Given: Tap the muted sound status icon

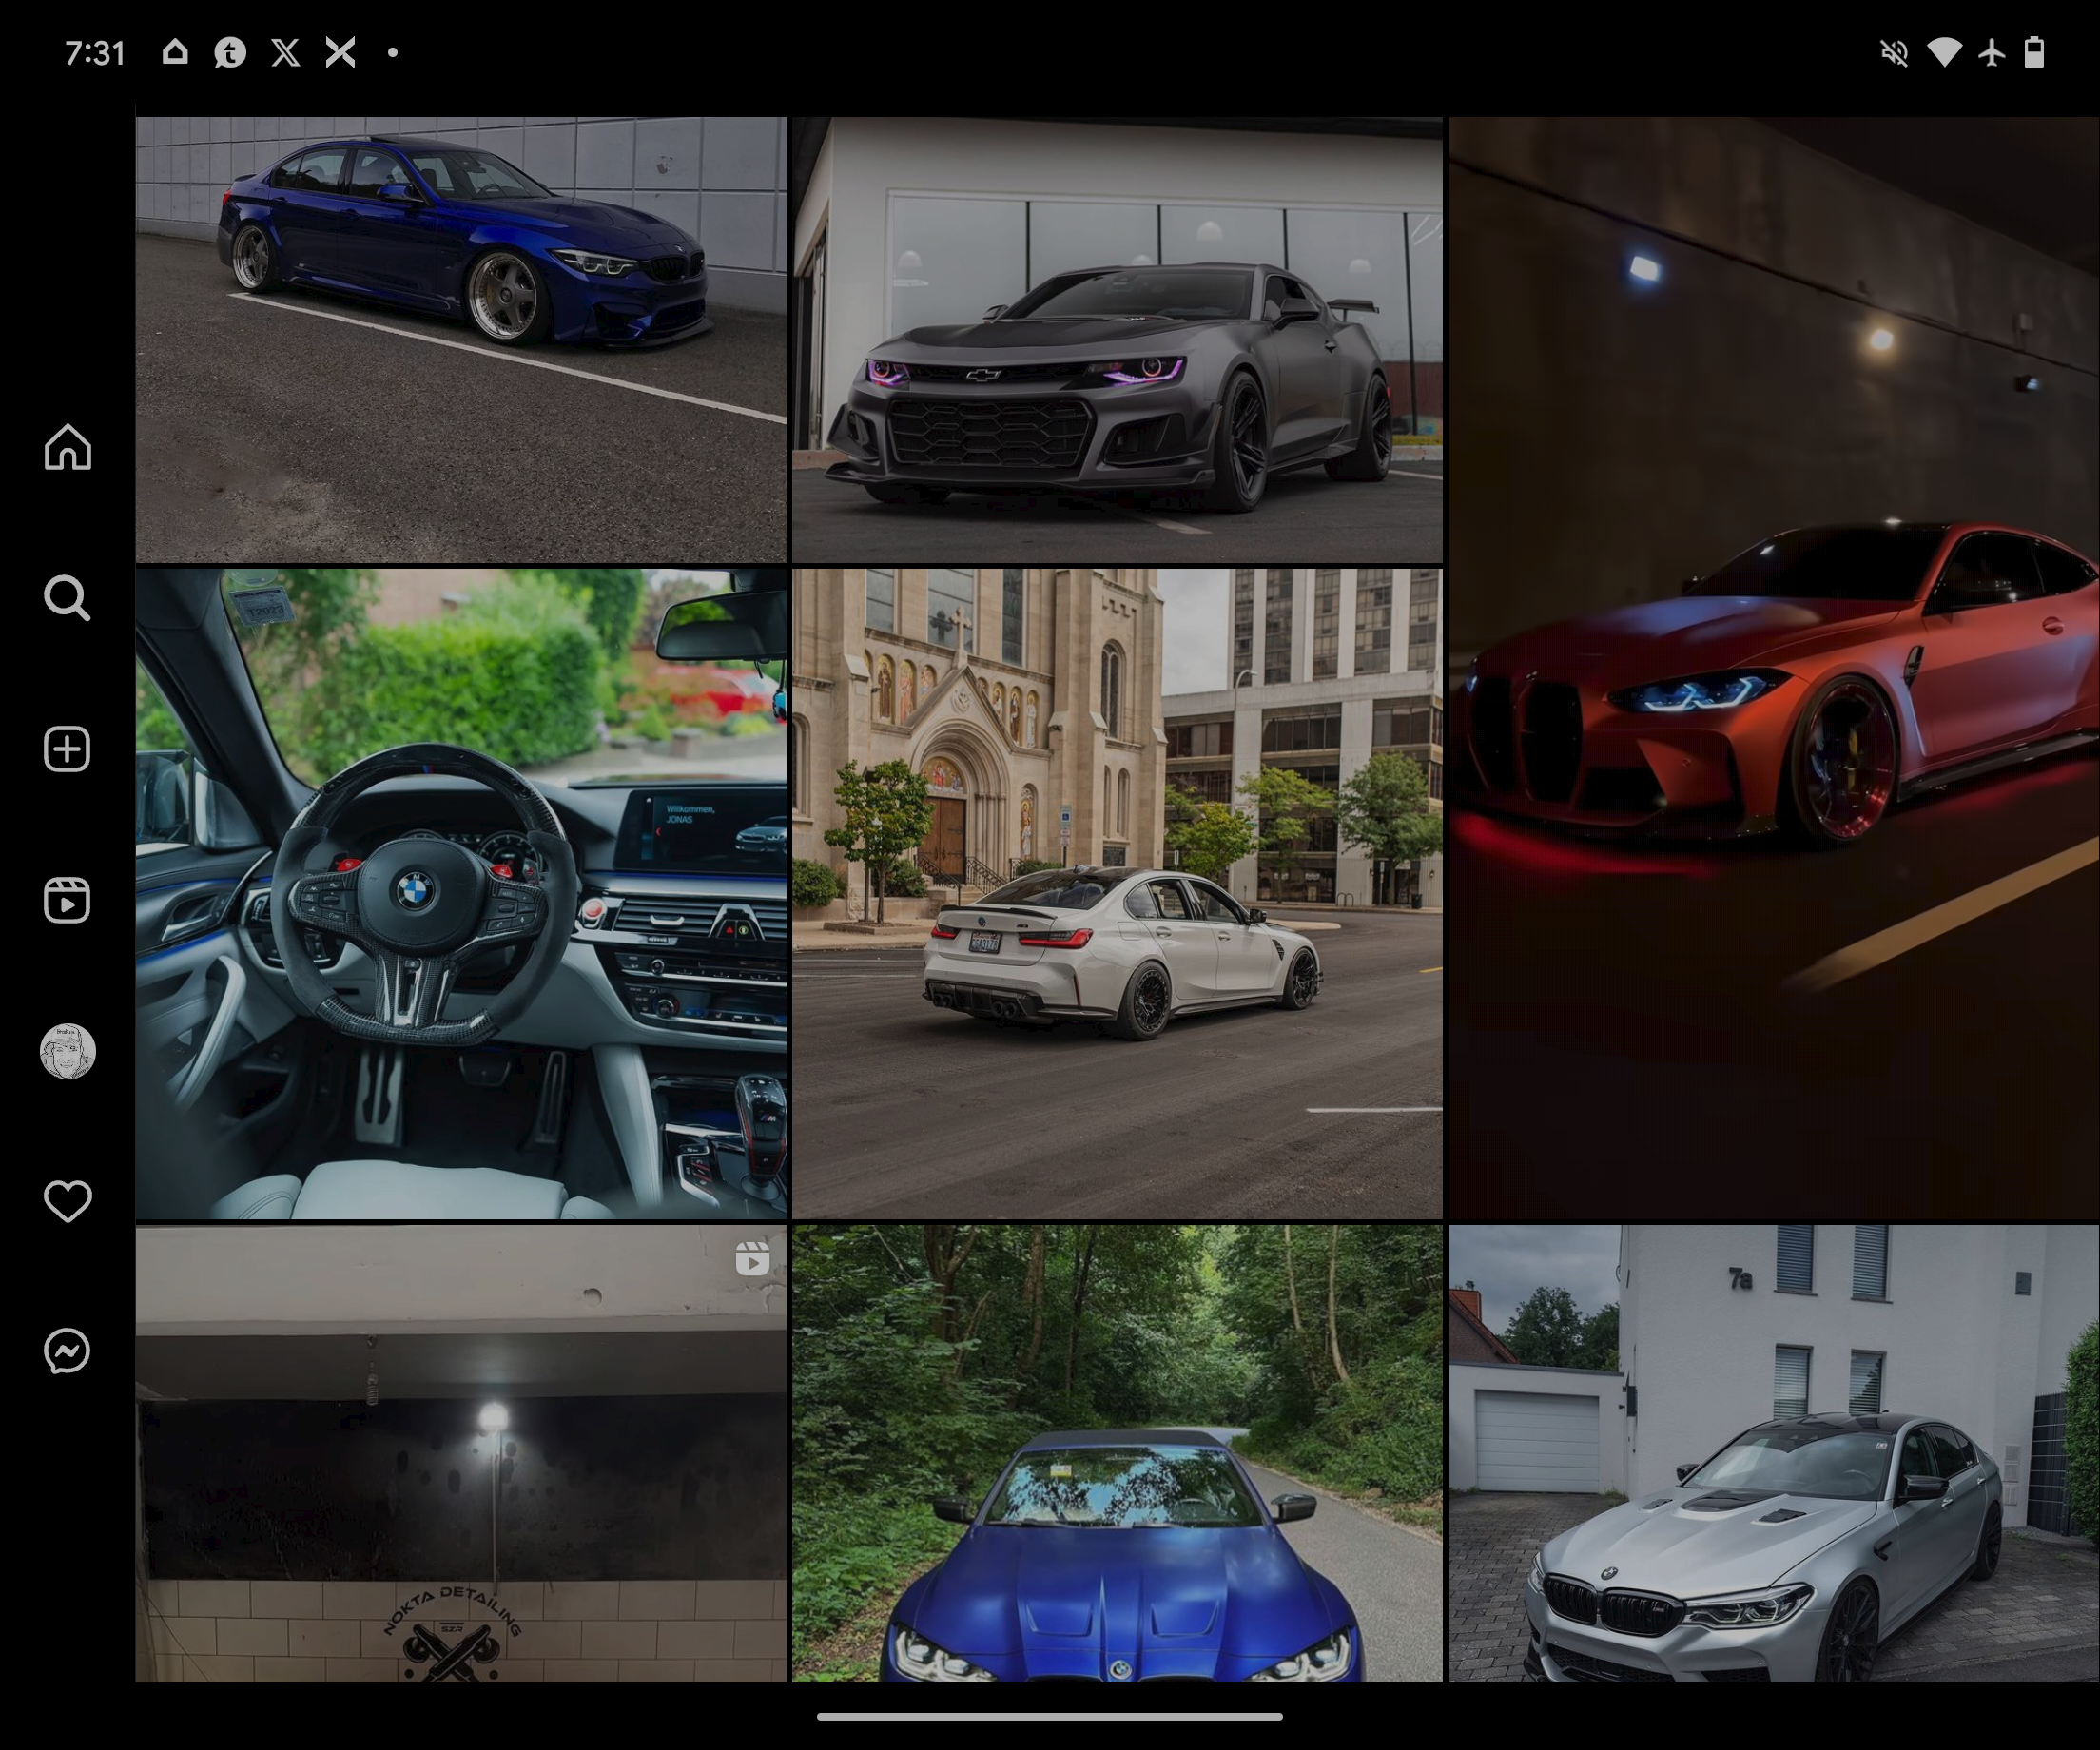Looking at the screenshot, I should (1894, 52).
